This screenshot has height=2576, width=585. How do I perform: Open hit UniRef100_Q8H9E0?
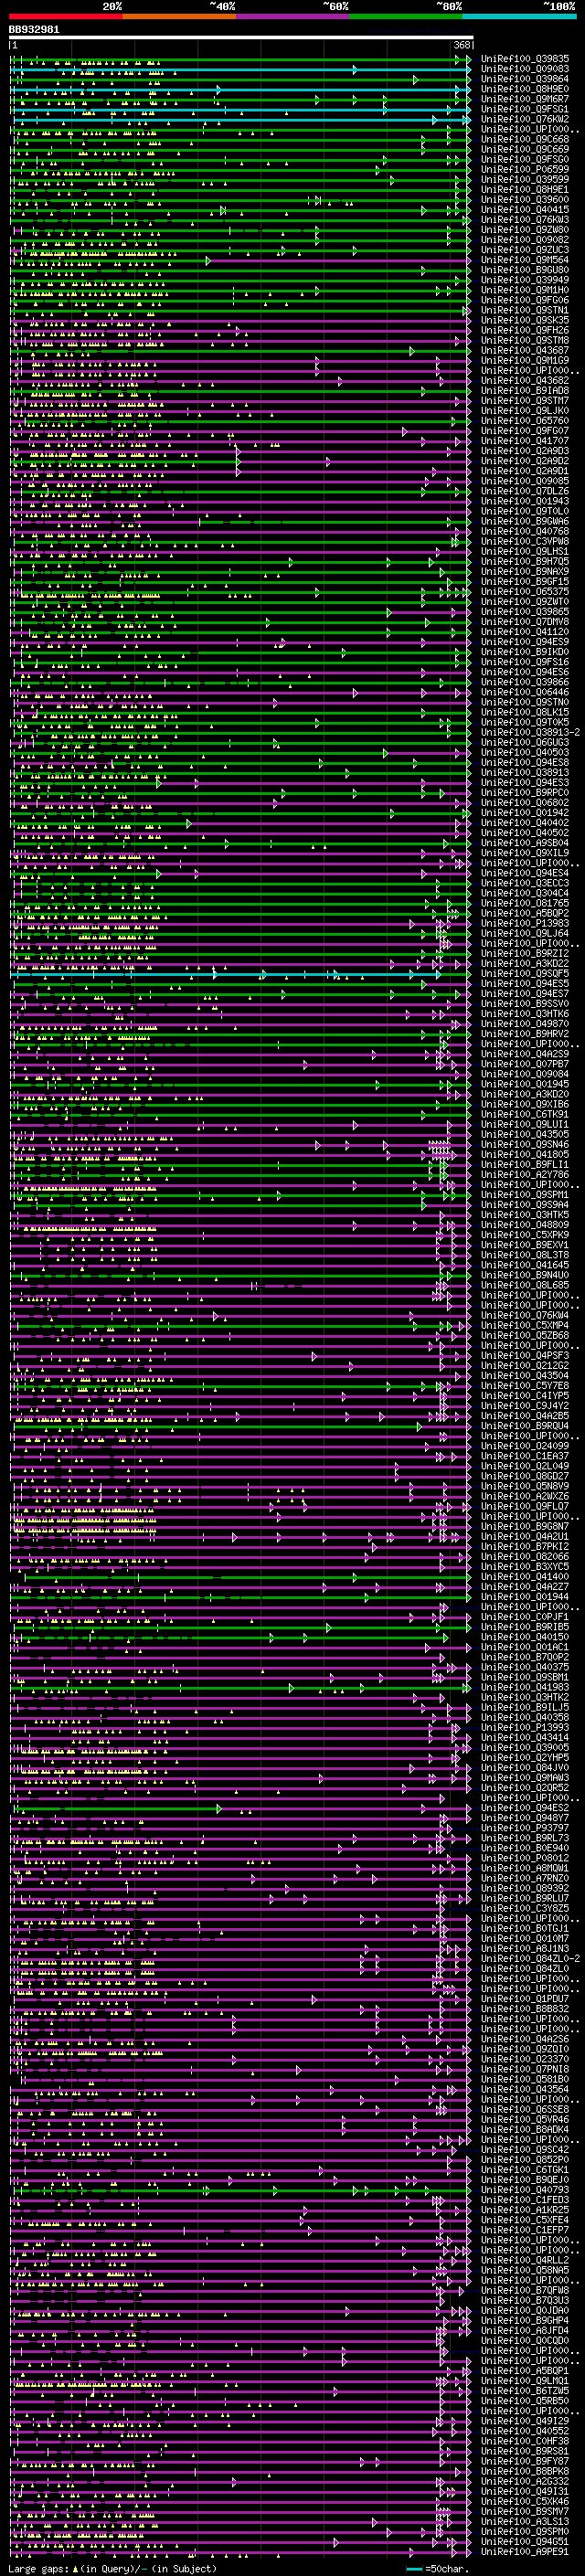pyautogui.click(x=525, y=89)
